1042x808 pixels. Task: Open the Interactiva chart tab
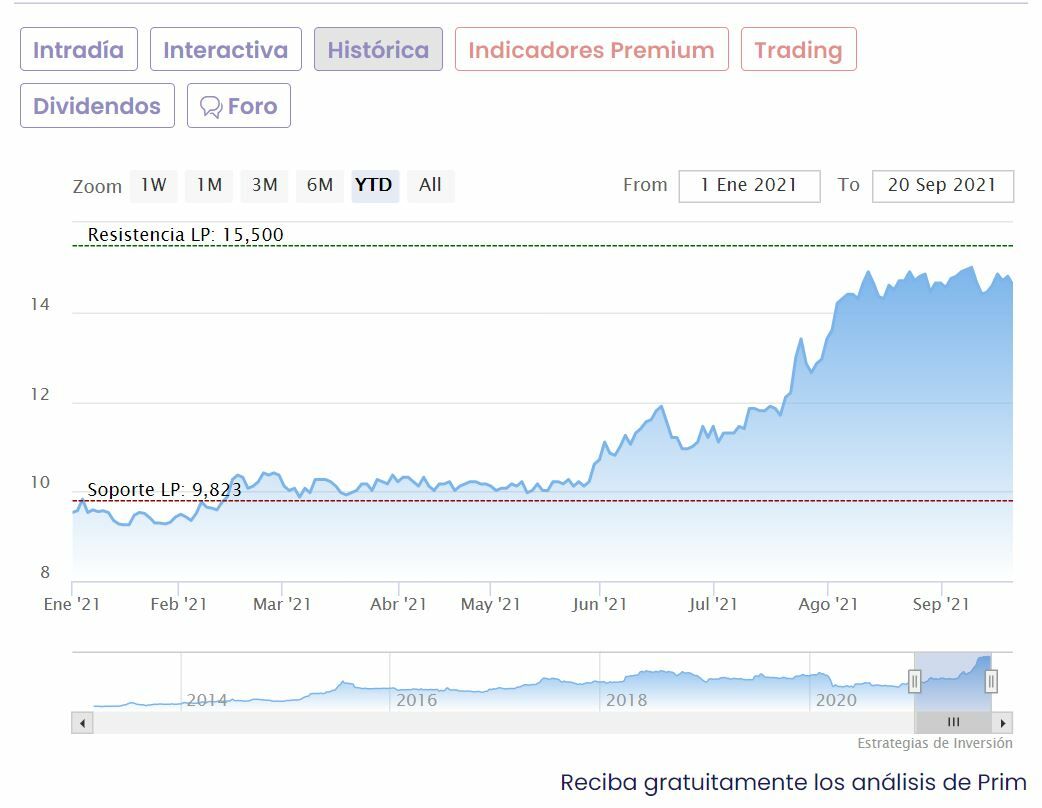coord(225,50)
